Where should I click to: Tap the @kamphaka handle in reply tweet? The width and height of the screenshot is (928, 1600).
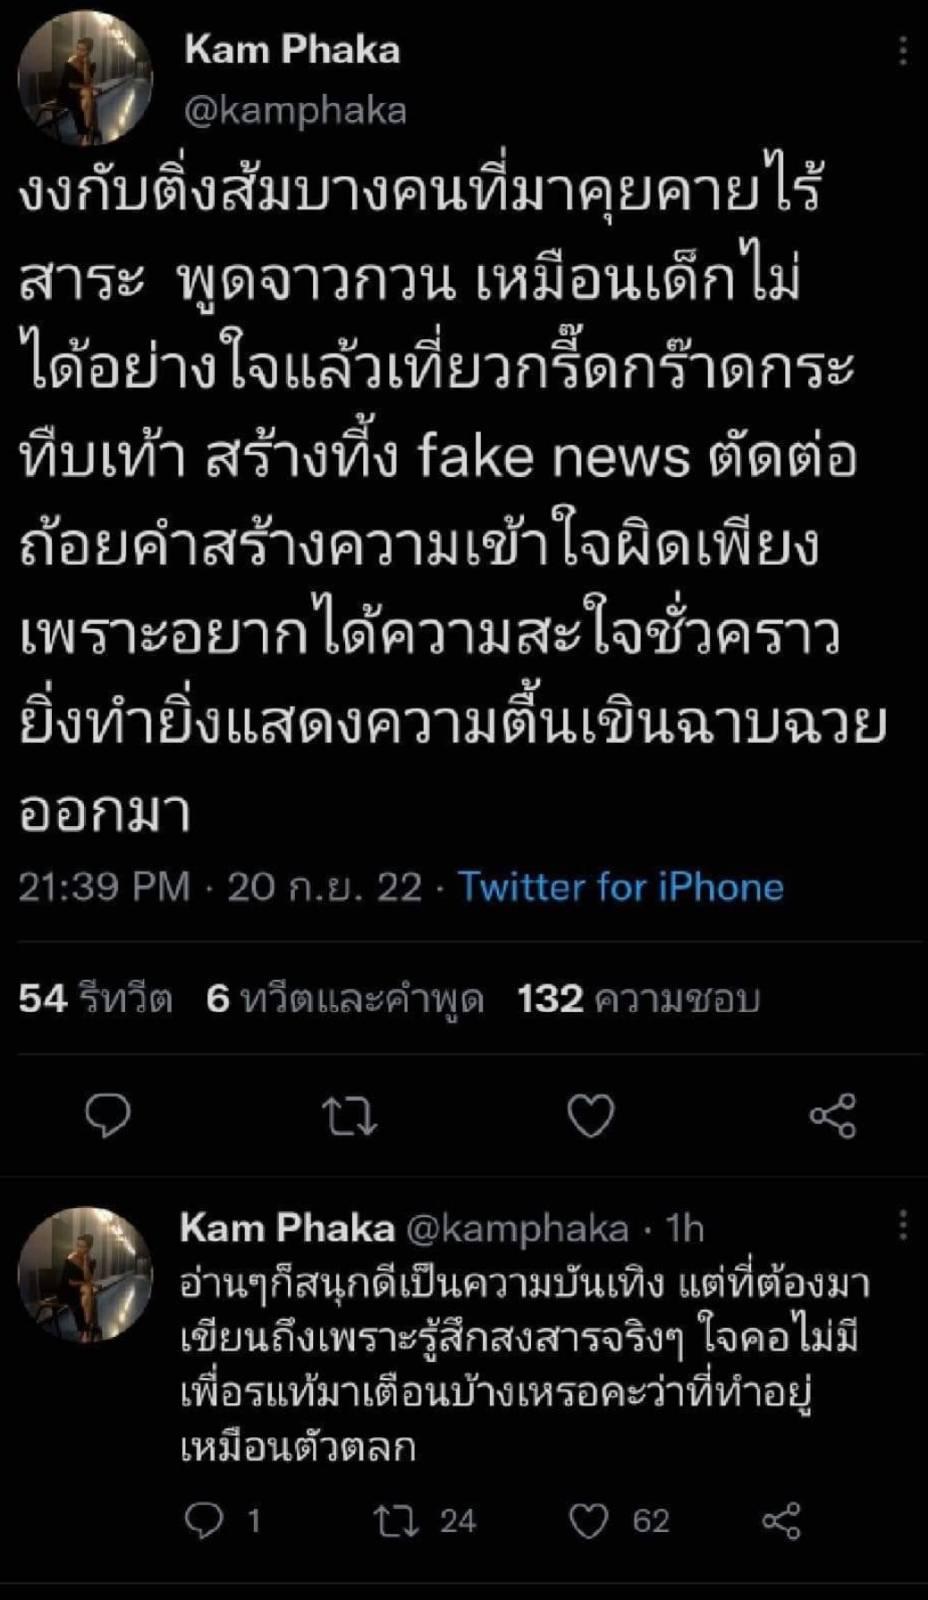[x=517, y=1228]
